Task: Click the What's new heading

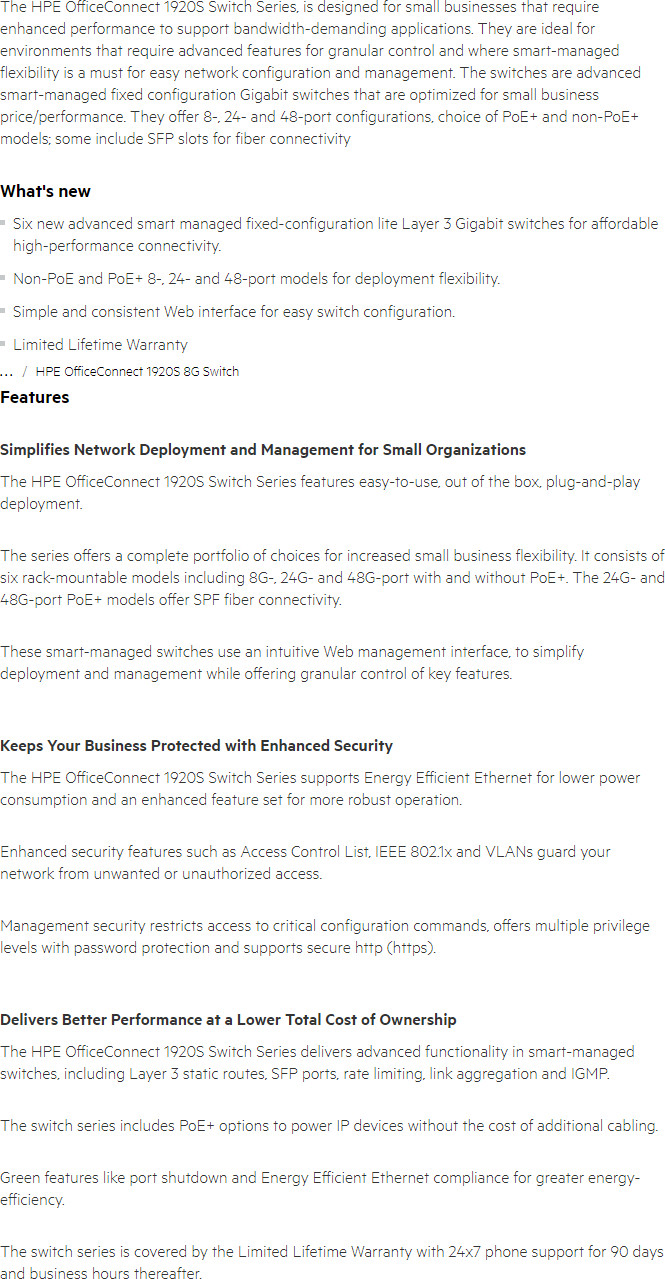Action: click(45, 191)
